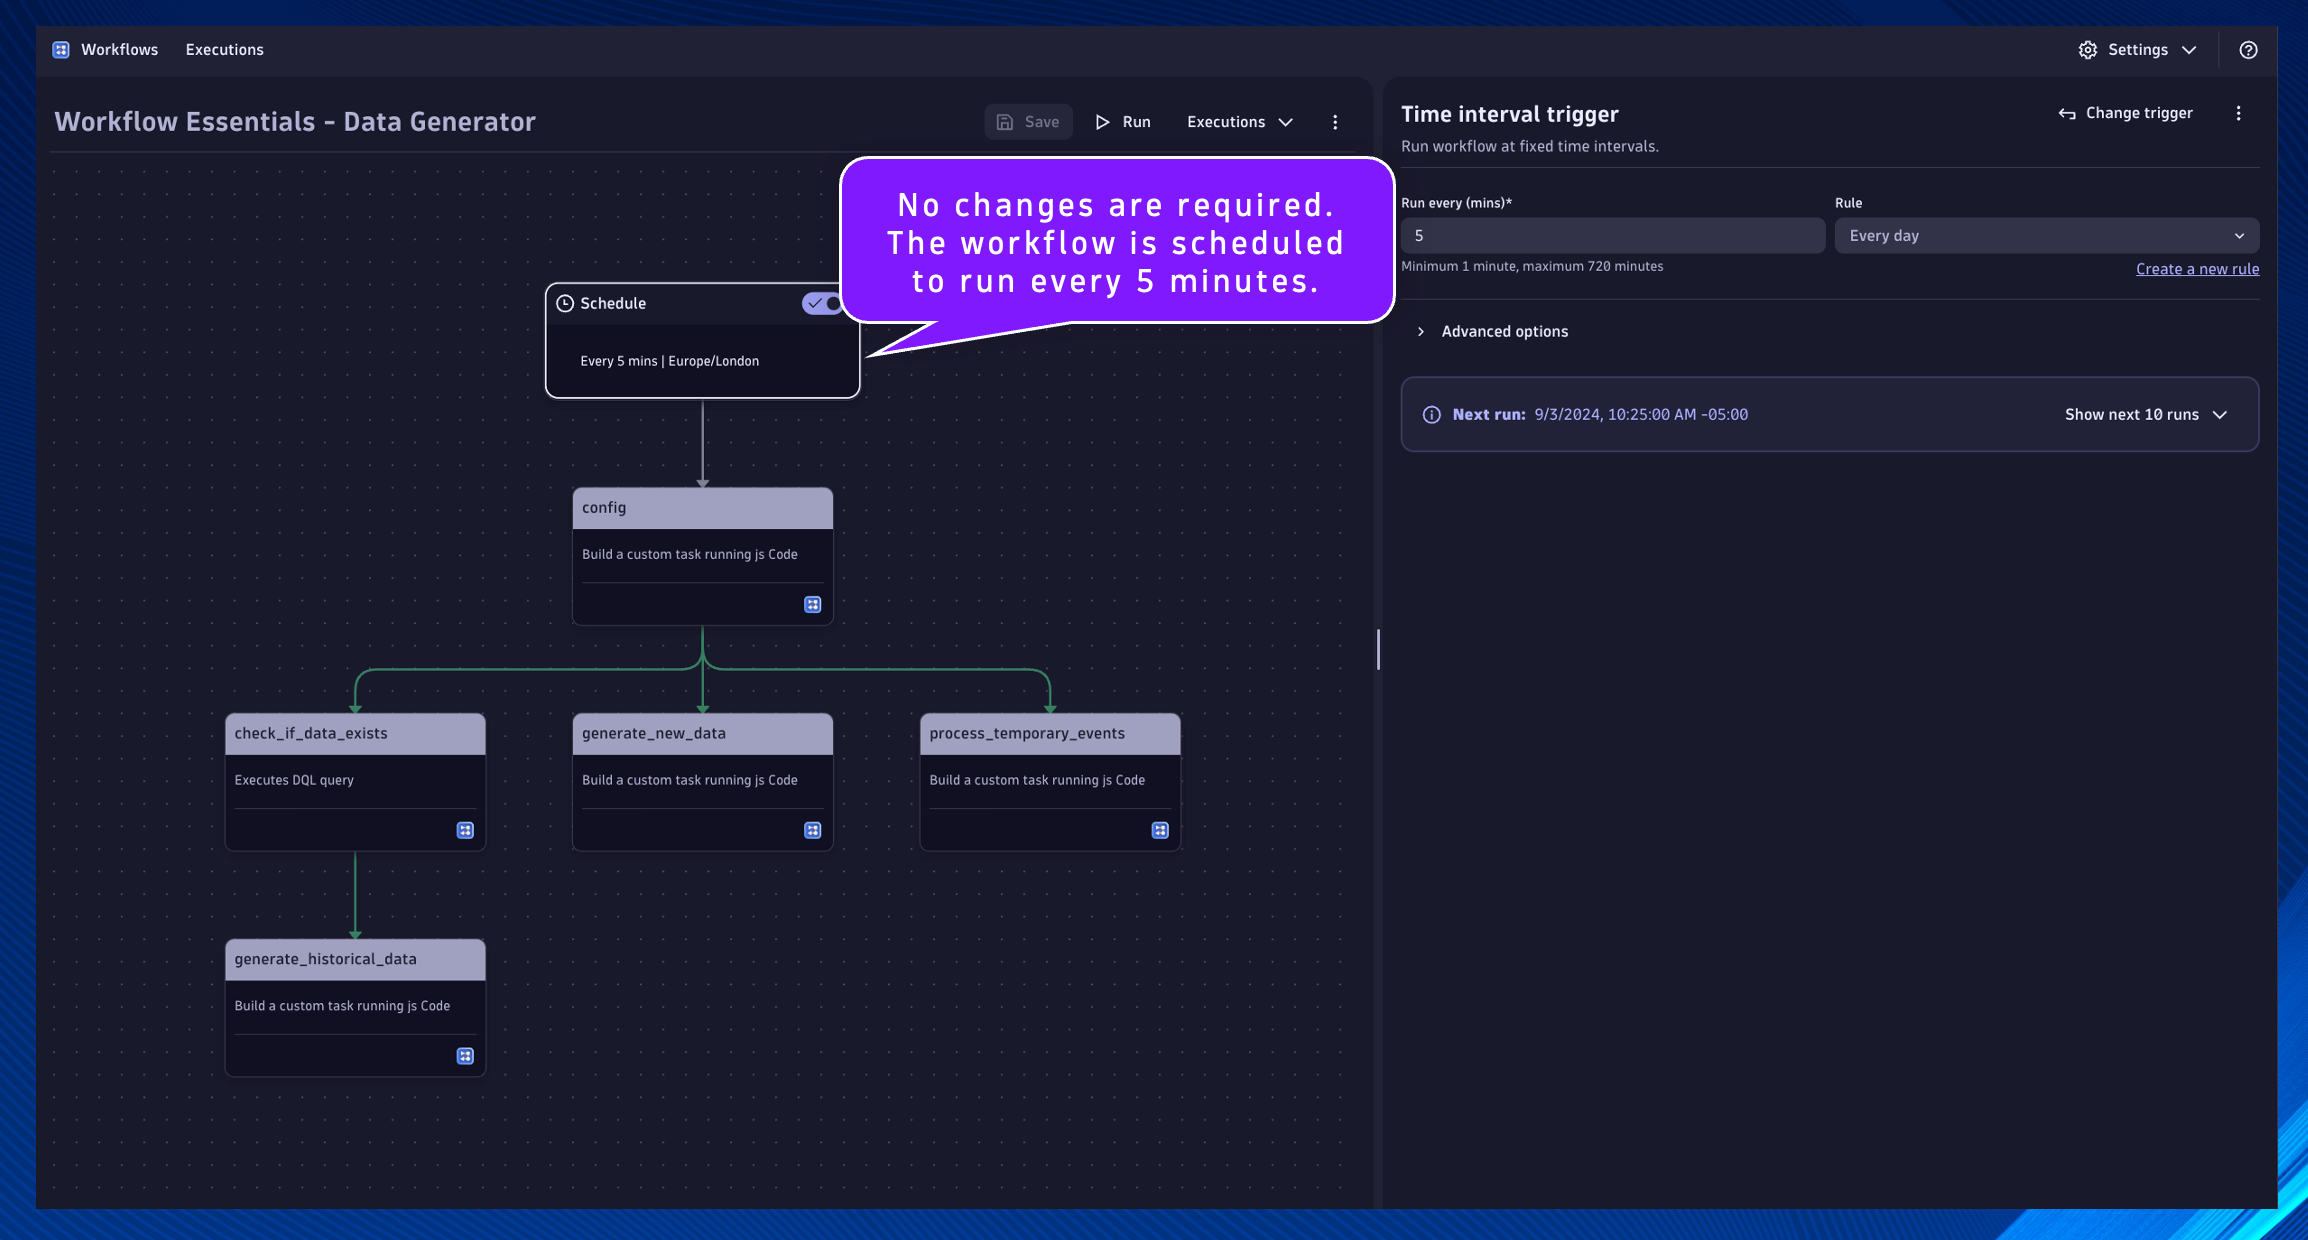2308x1240 pixels.
Task: Click the generate_new_data action icon
Action: 813,830
